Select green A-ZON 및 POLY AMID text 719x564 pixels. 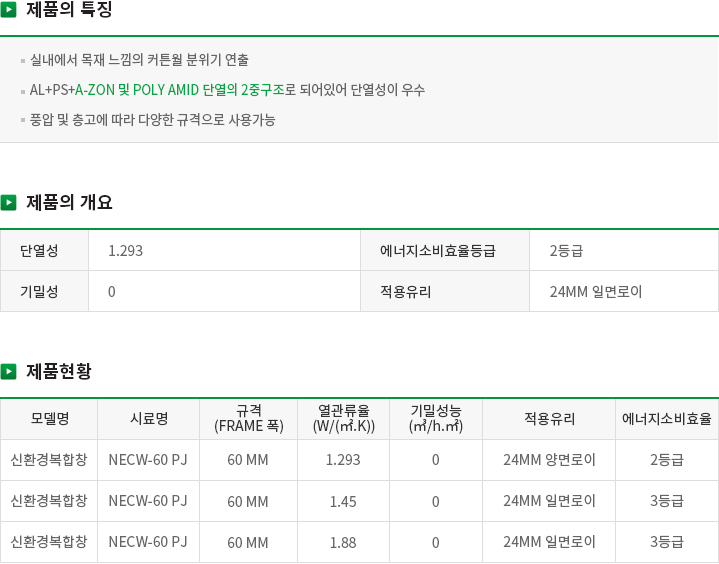pyautogui.click(x=137, y=90)
